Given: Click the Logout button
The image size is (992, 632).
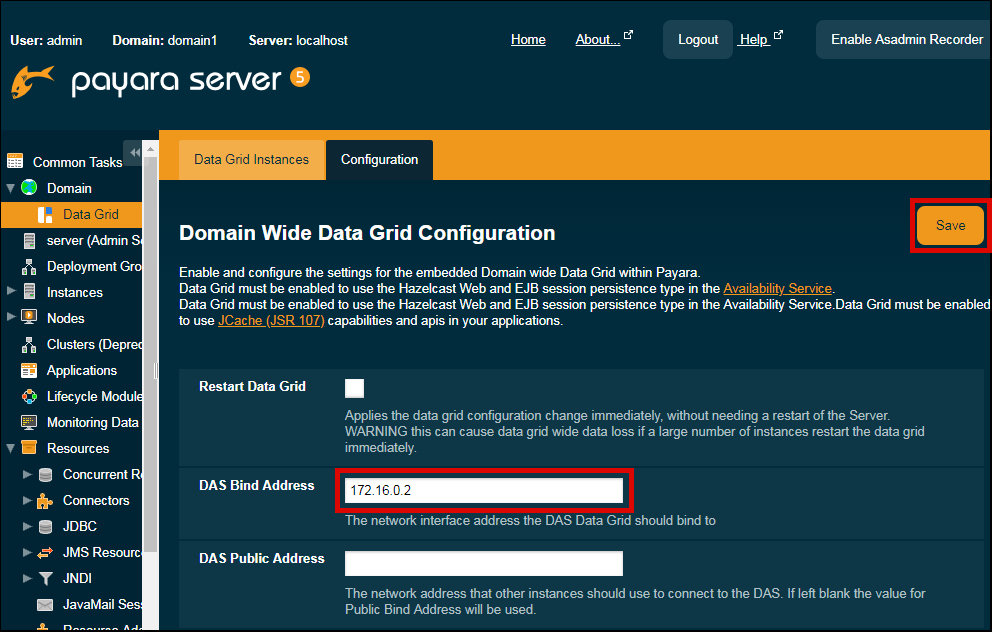Looking at the screenshot, I should (x=697, y=40).
